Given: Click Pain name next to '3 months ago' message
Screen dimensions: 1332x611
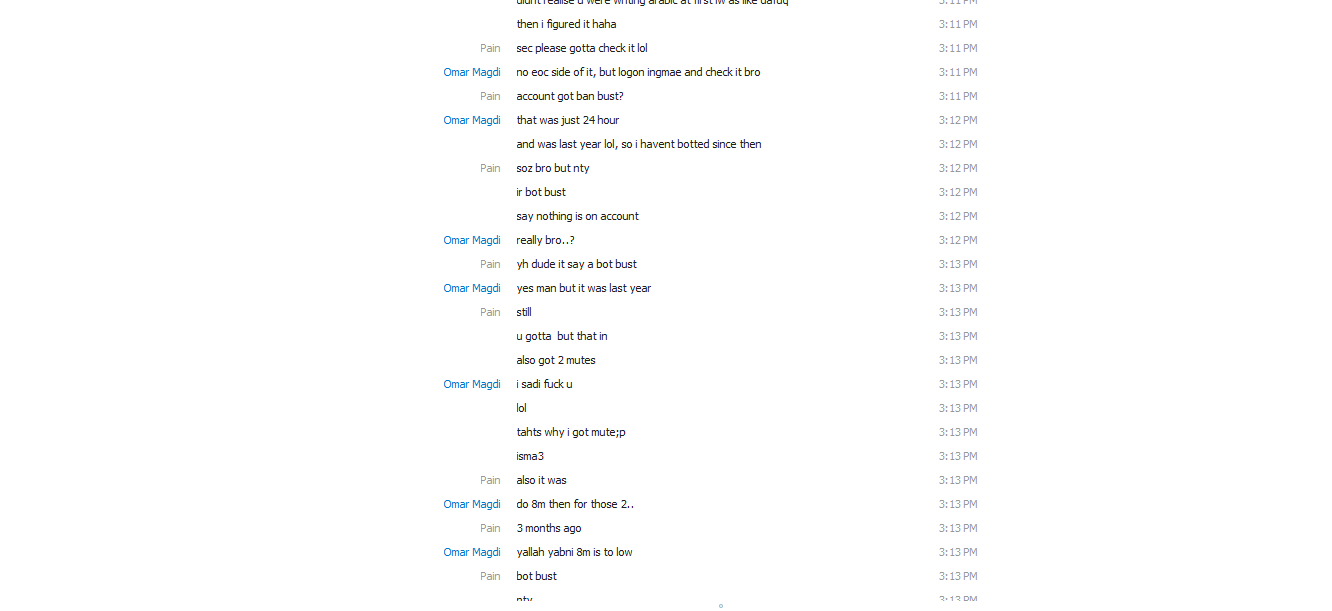Looking at the screenshot, I should pyautogui.click(x=490, y=528).
